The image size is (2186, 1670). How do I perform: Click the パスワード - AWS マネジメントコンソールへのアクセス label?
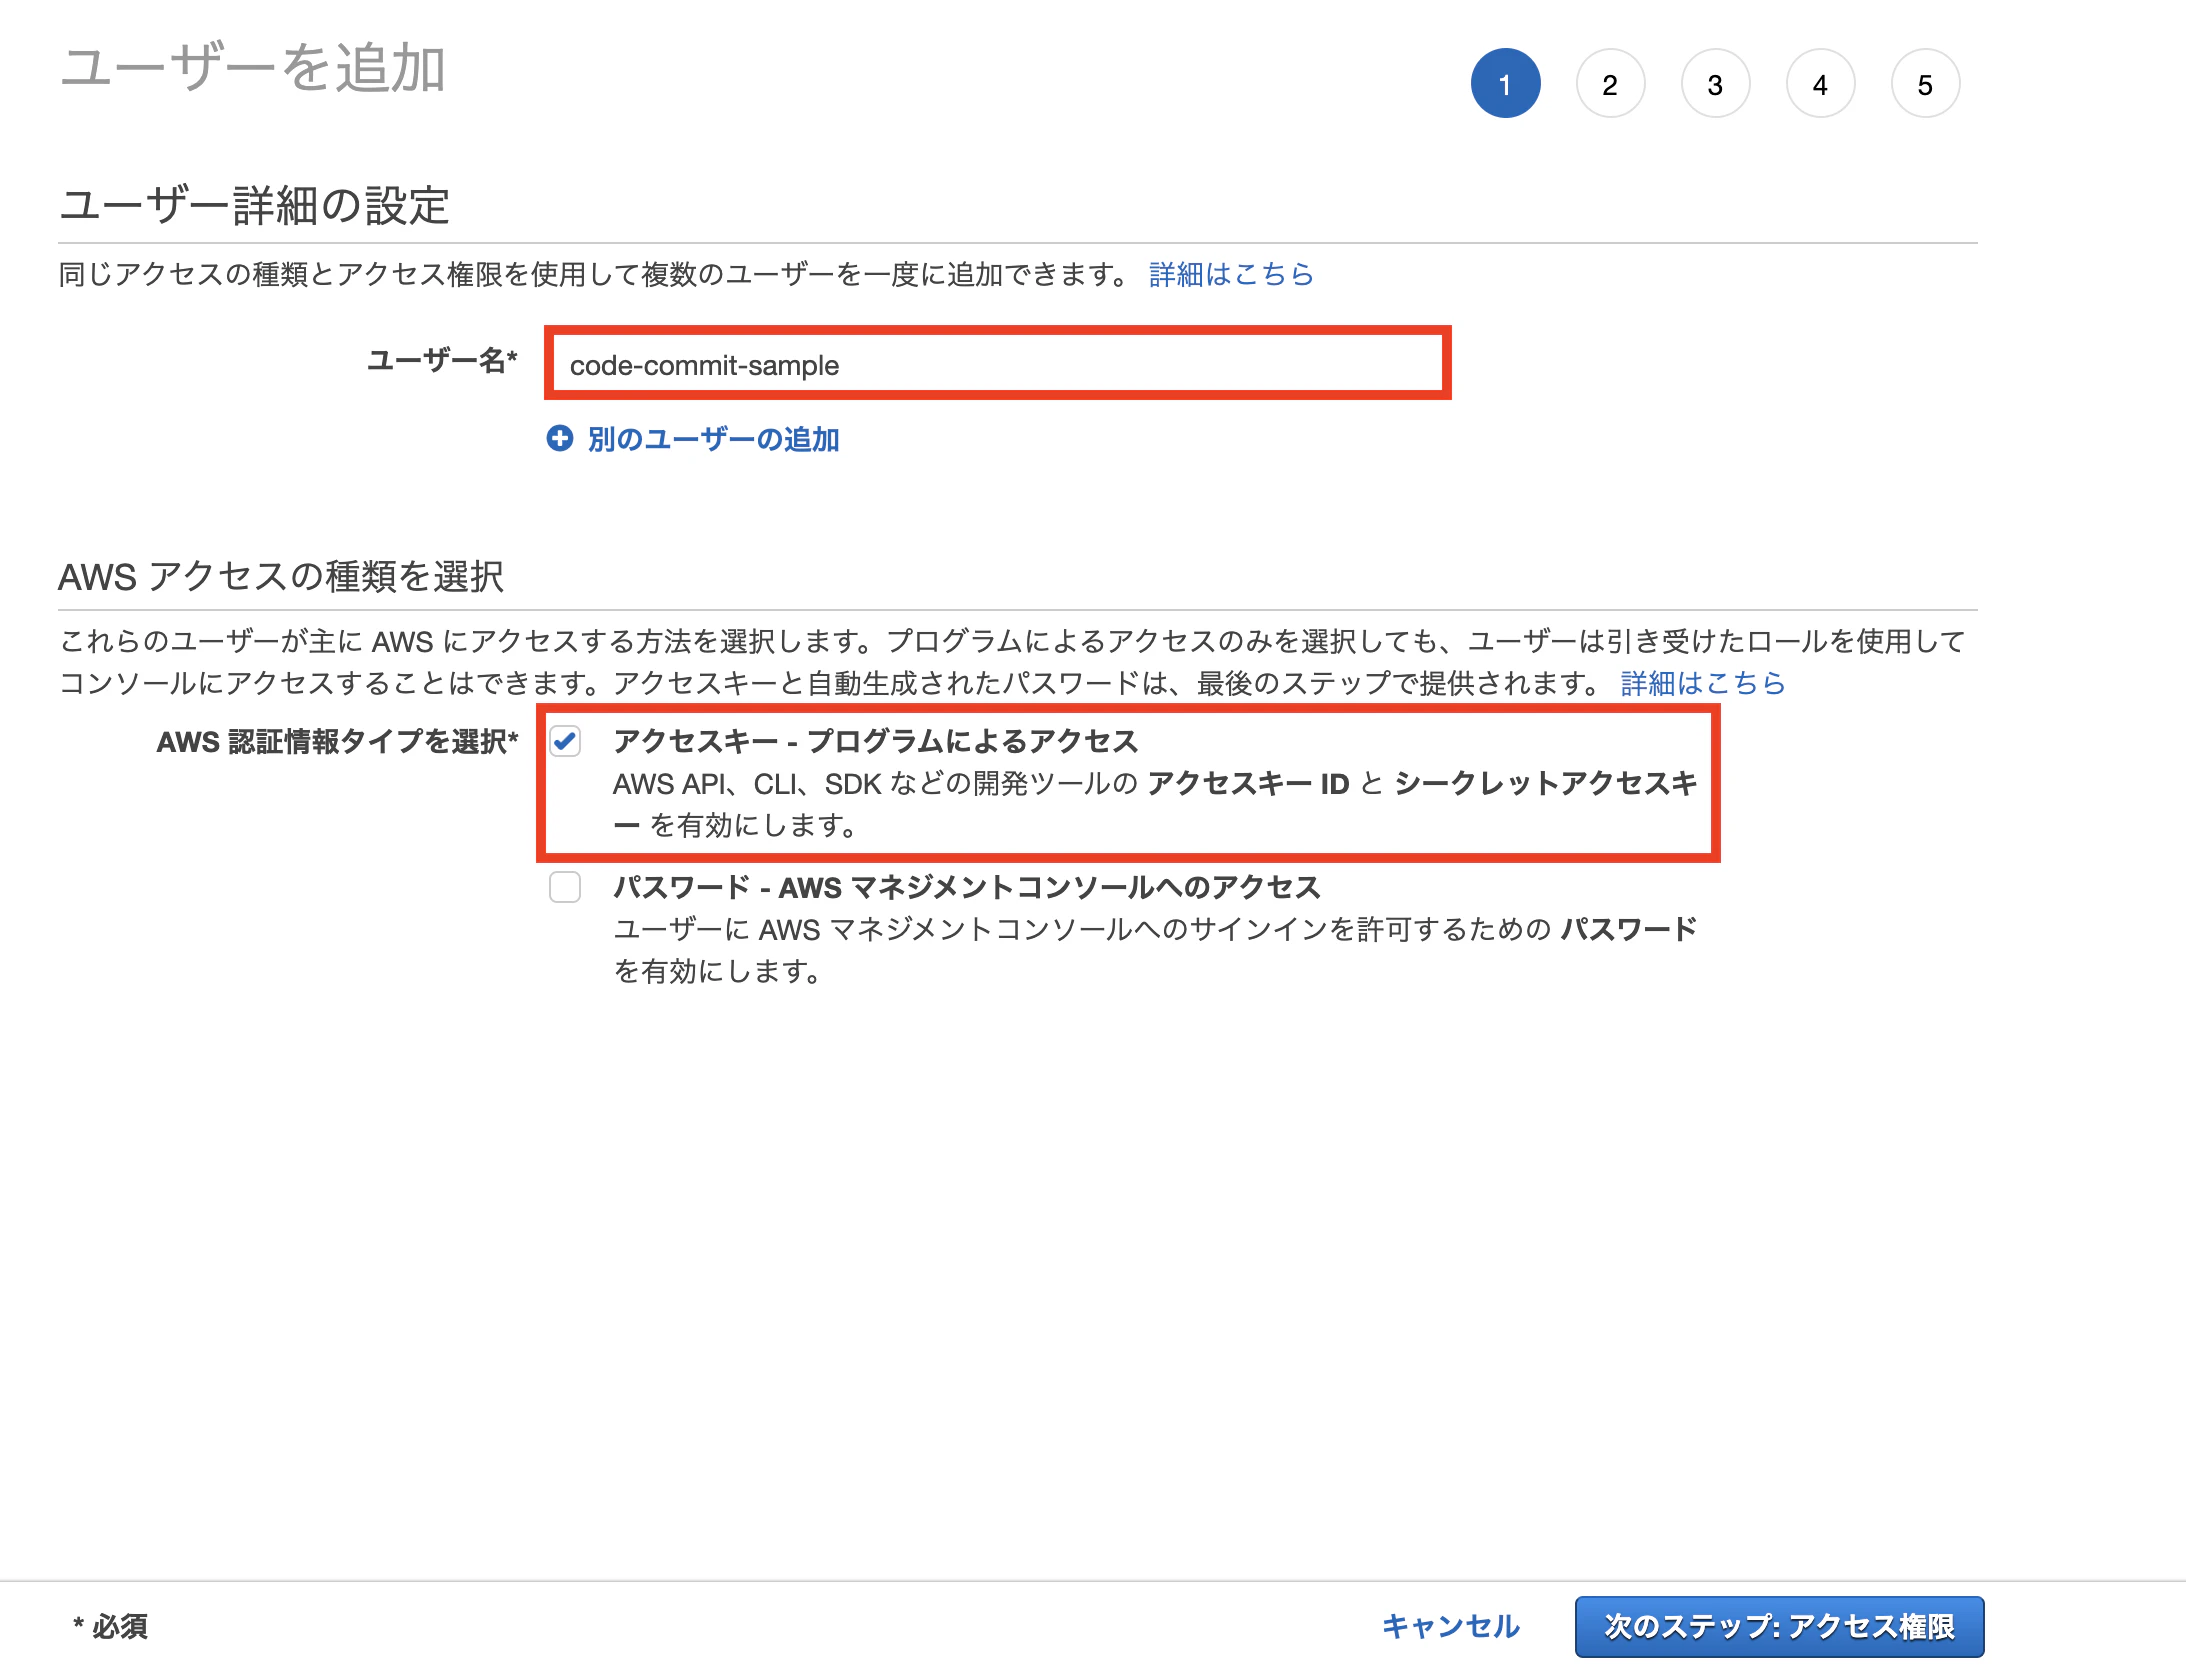[967, 887]
